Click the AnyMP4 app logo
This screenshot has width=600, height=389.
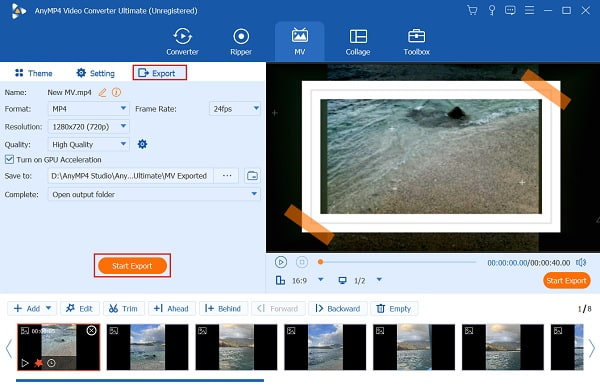[18, 11]
